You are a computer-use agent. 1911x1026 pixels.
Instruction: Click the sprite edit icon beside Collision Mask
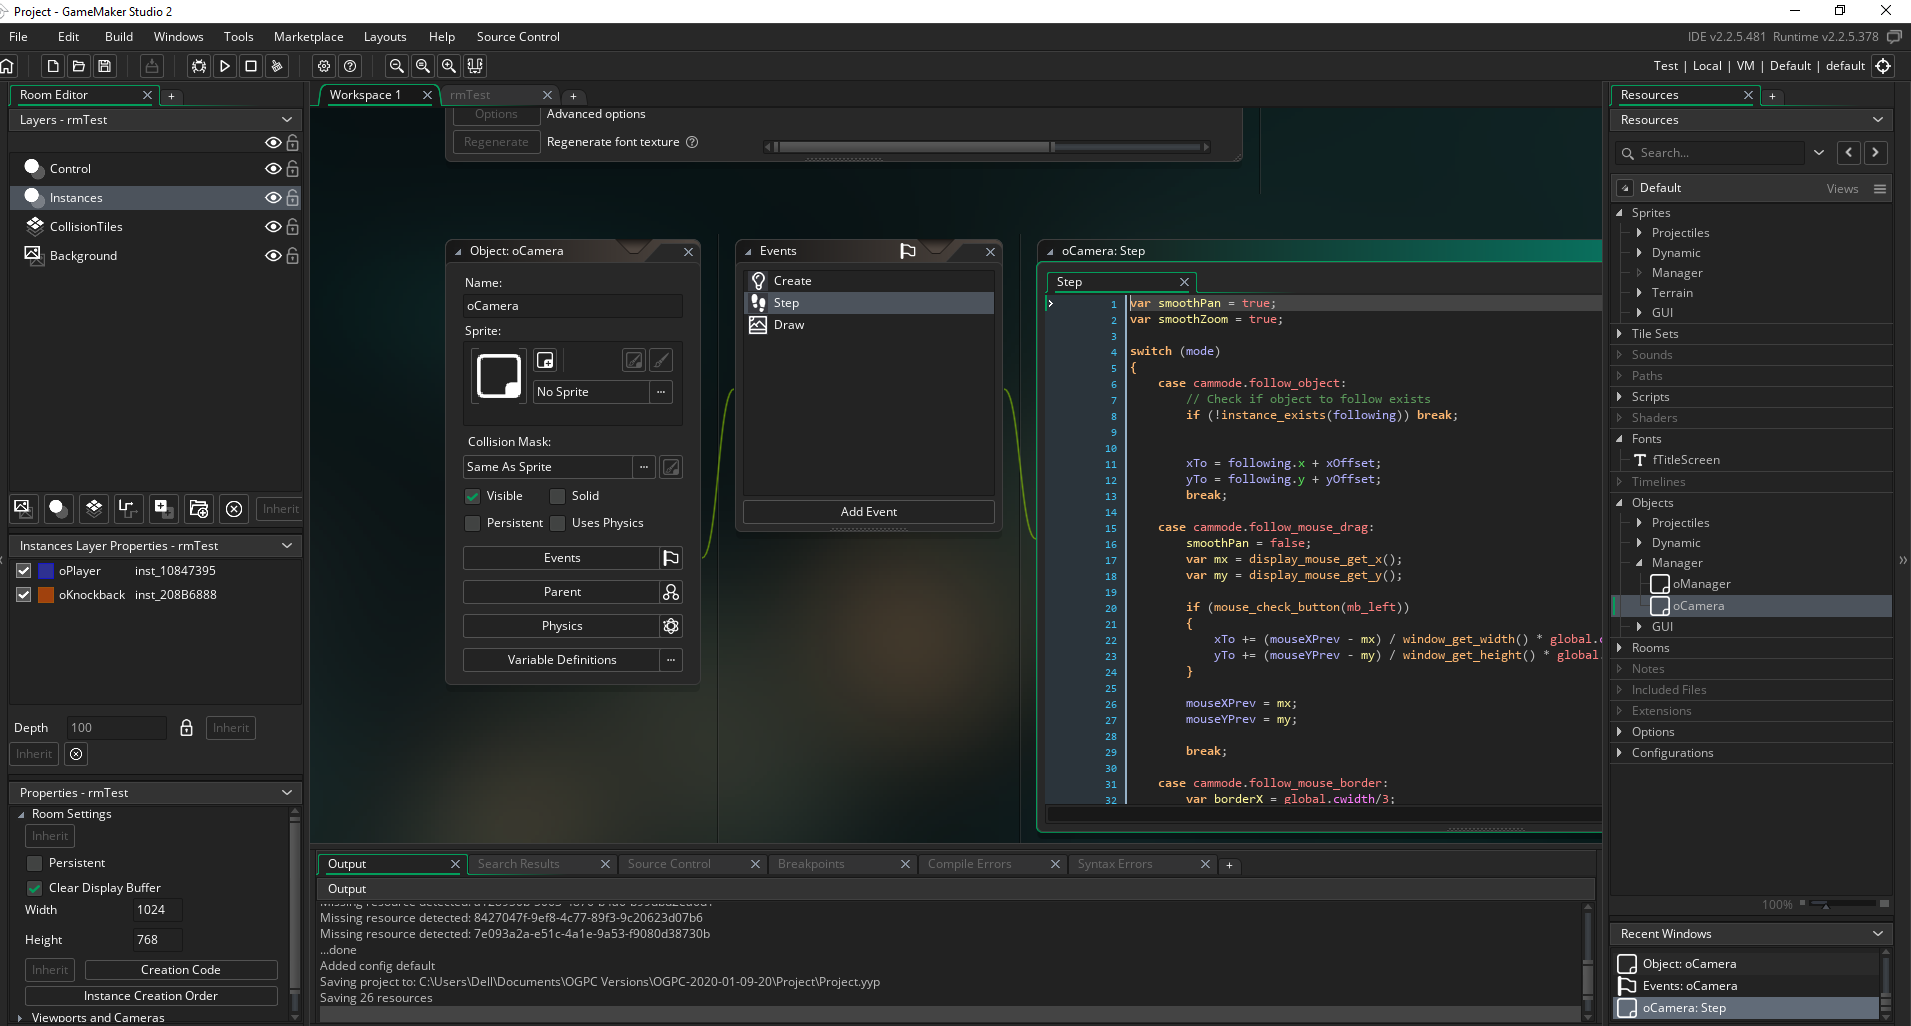(671, 467)
